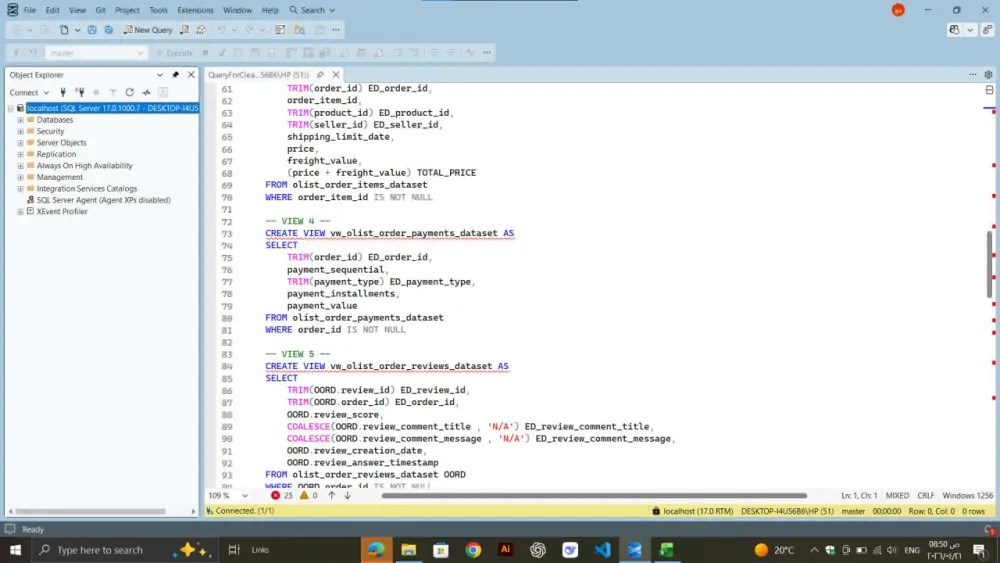Image resolution: width=1000 pixels, height=563 pixels.
Task: Click Connect Object Explorer plug icon
Action: tap(62, 92)
